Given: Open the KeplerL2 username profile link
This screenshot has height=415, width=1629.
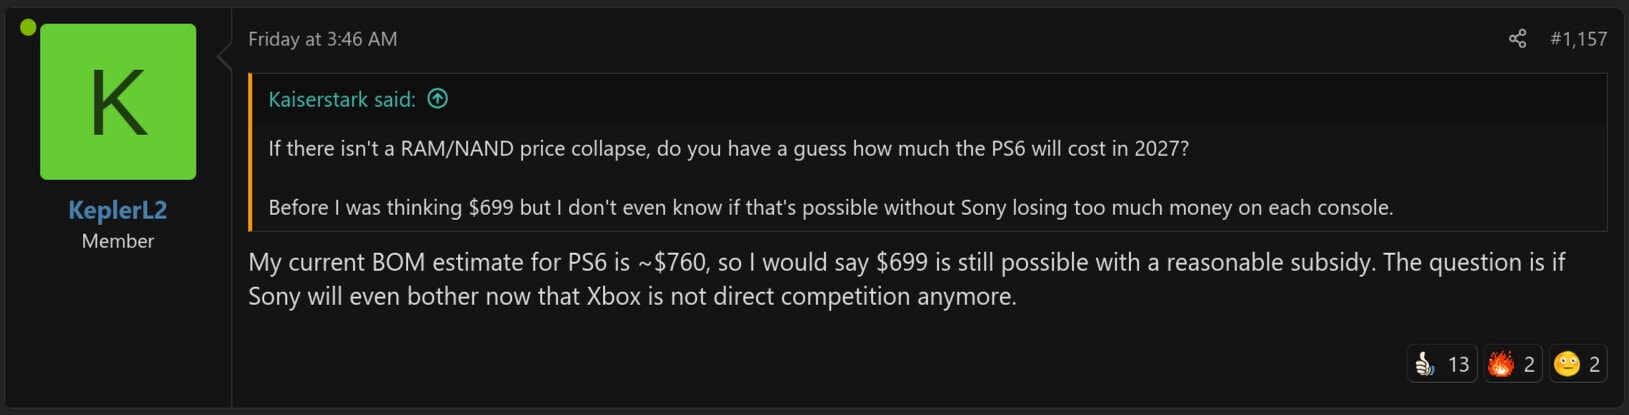Looking at the screenshot, I should [118, 210].
